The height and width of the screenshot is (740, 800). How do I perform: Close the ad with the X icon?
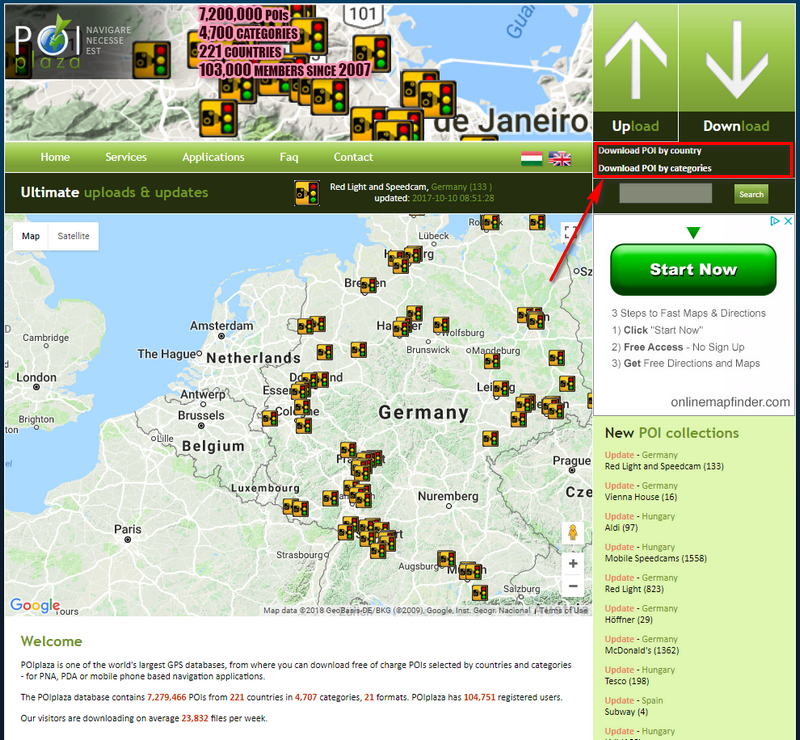(788, 221)
